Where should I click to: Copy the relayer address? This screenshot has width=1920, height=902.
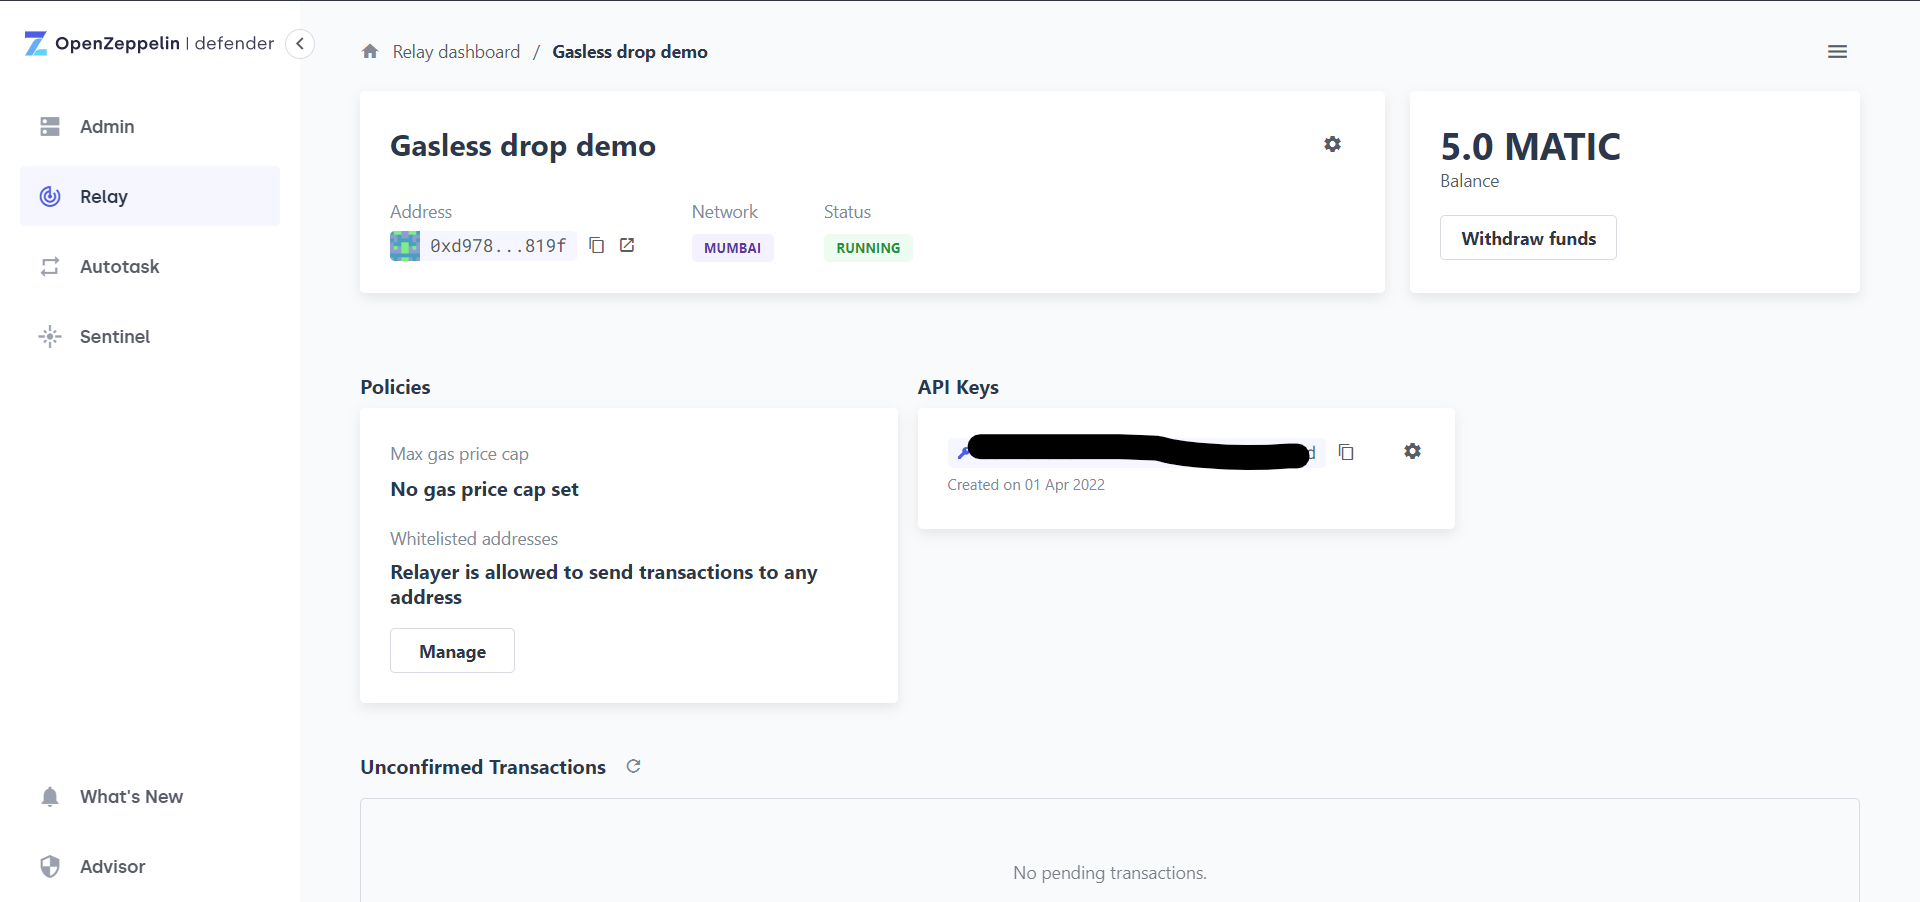[x=597, y=245]
